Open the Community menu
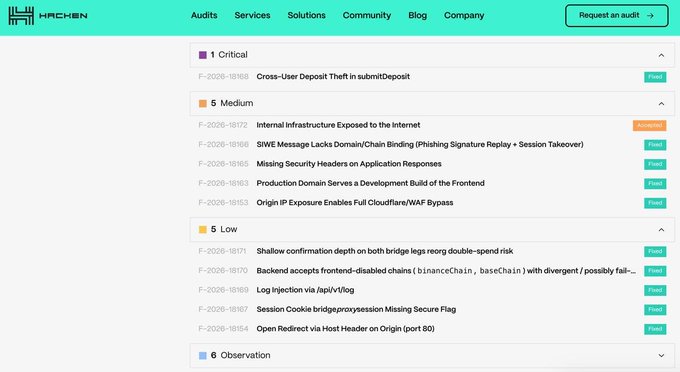Screen dimensions: 680x372 [367, 15]
